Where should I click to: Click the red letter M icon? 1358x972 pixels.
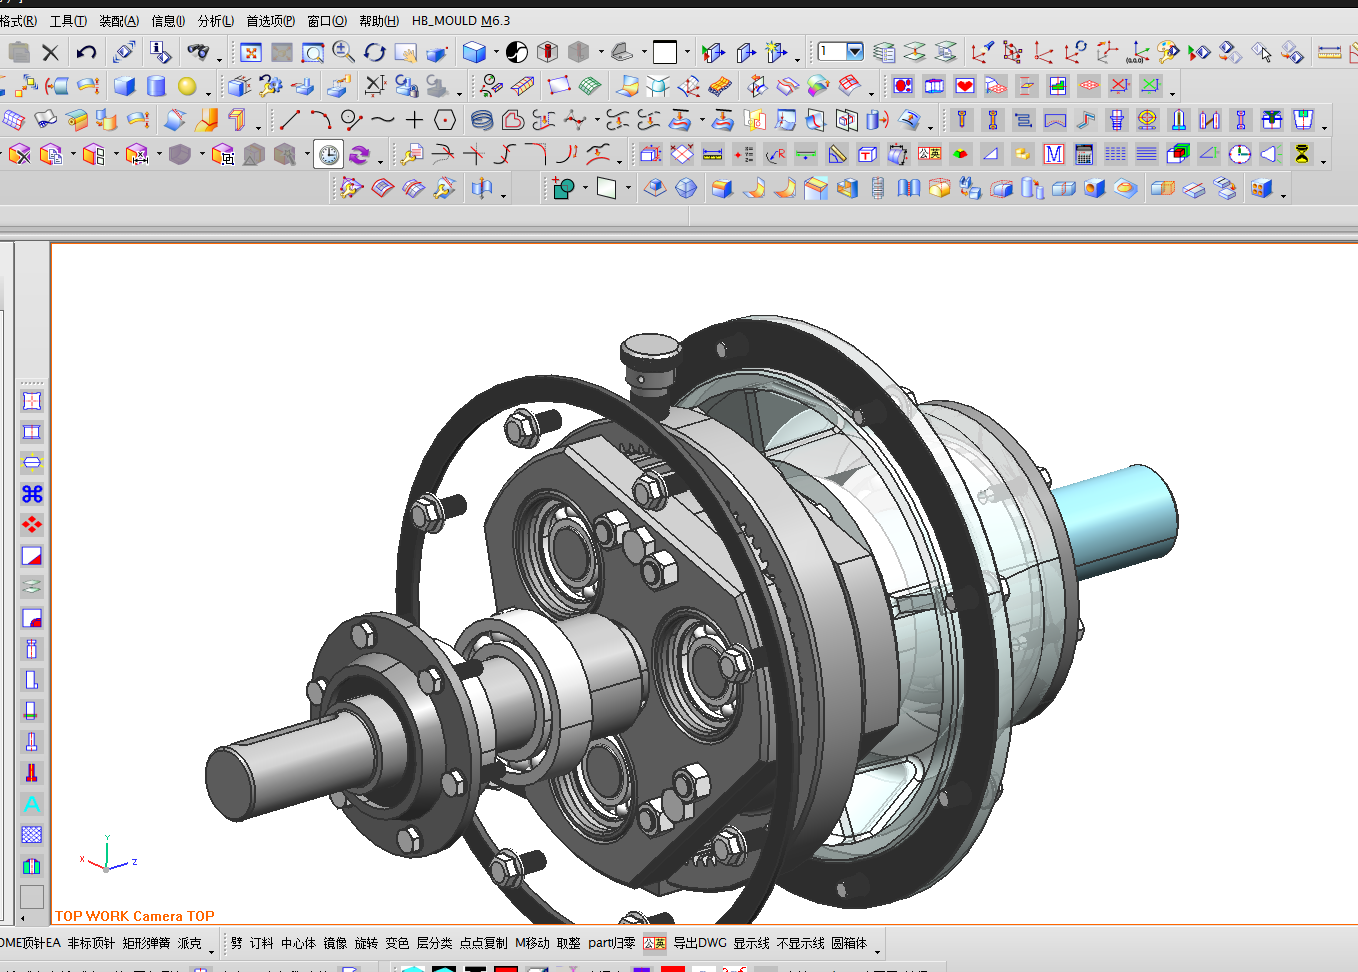tap(1053, 154)
